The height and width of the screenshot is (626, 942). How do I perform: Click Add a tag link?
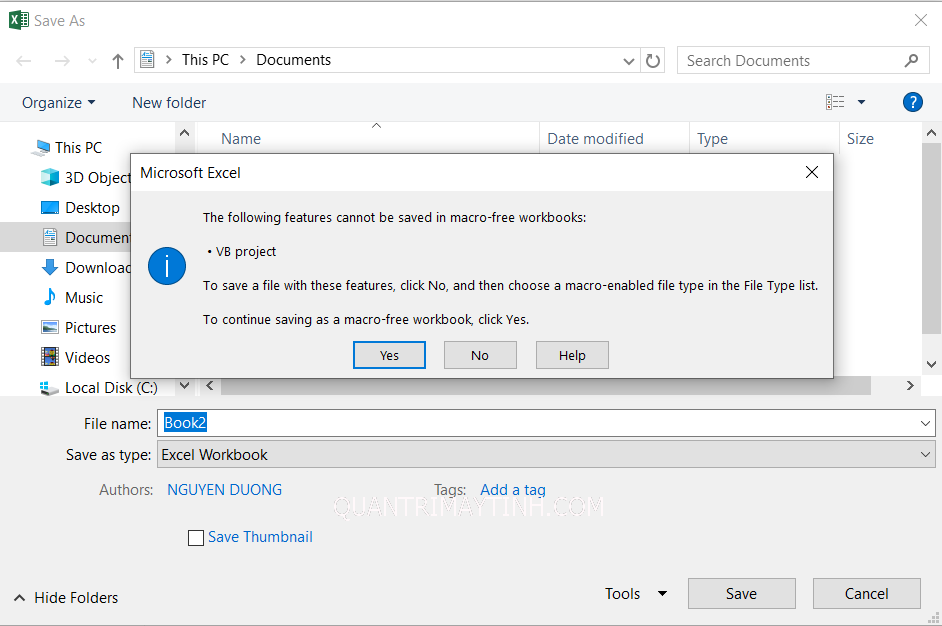point(512,490)
